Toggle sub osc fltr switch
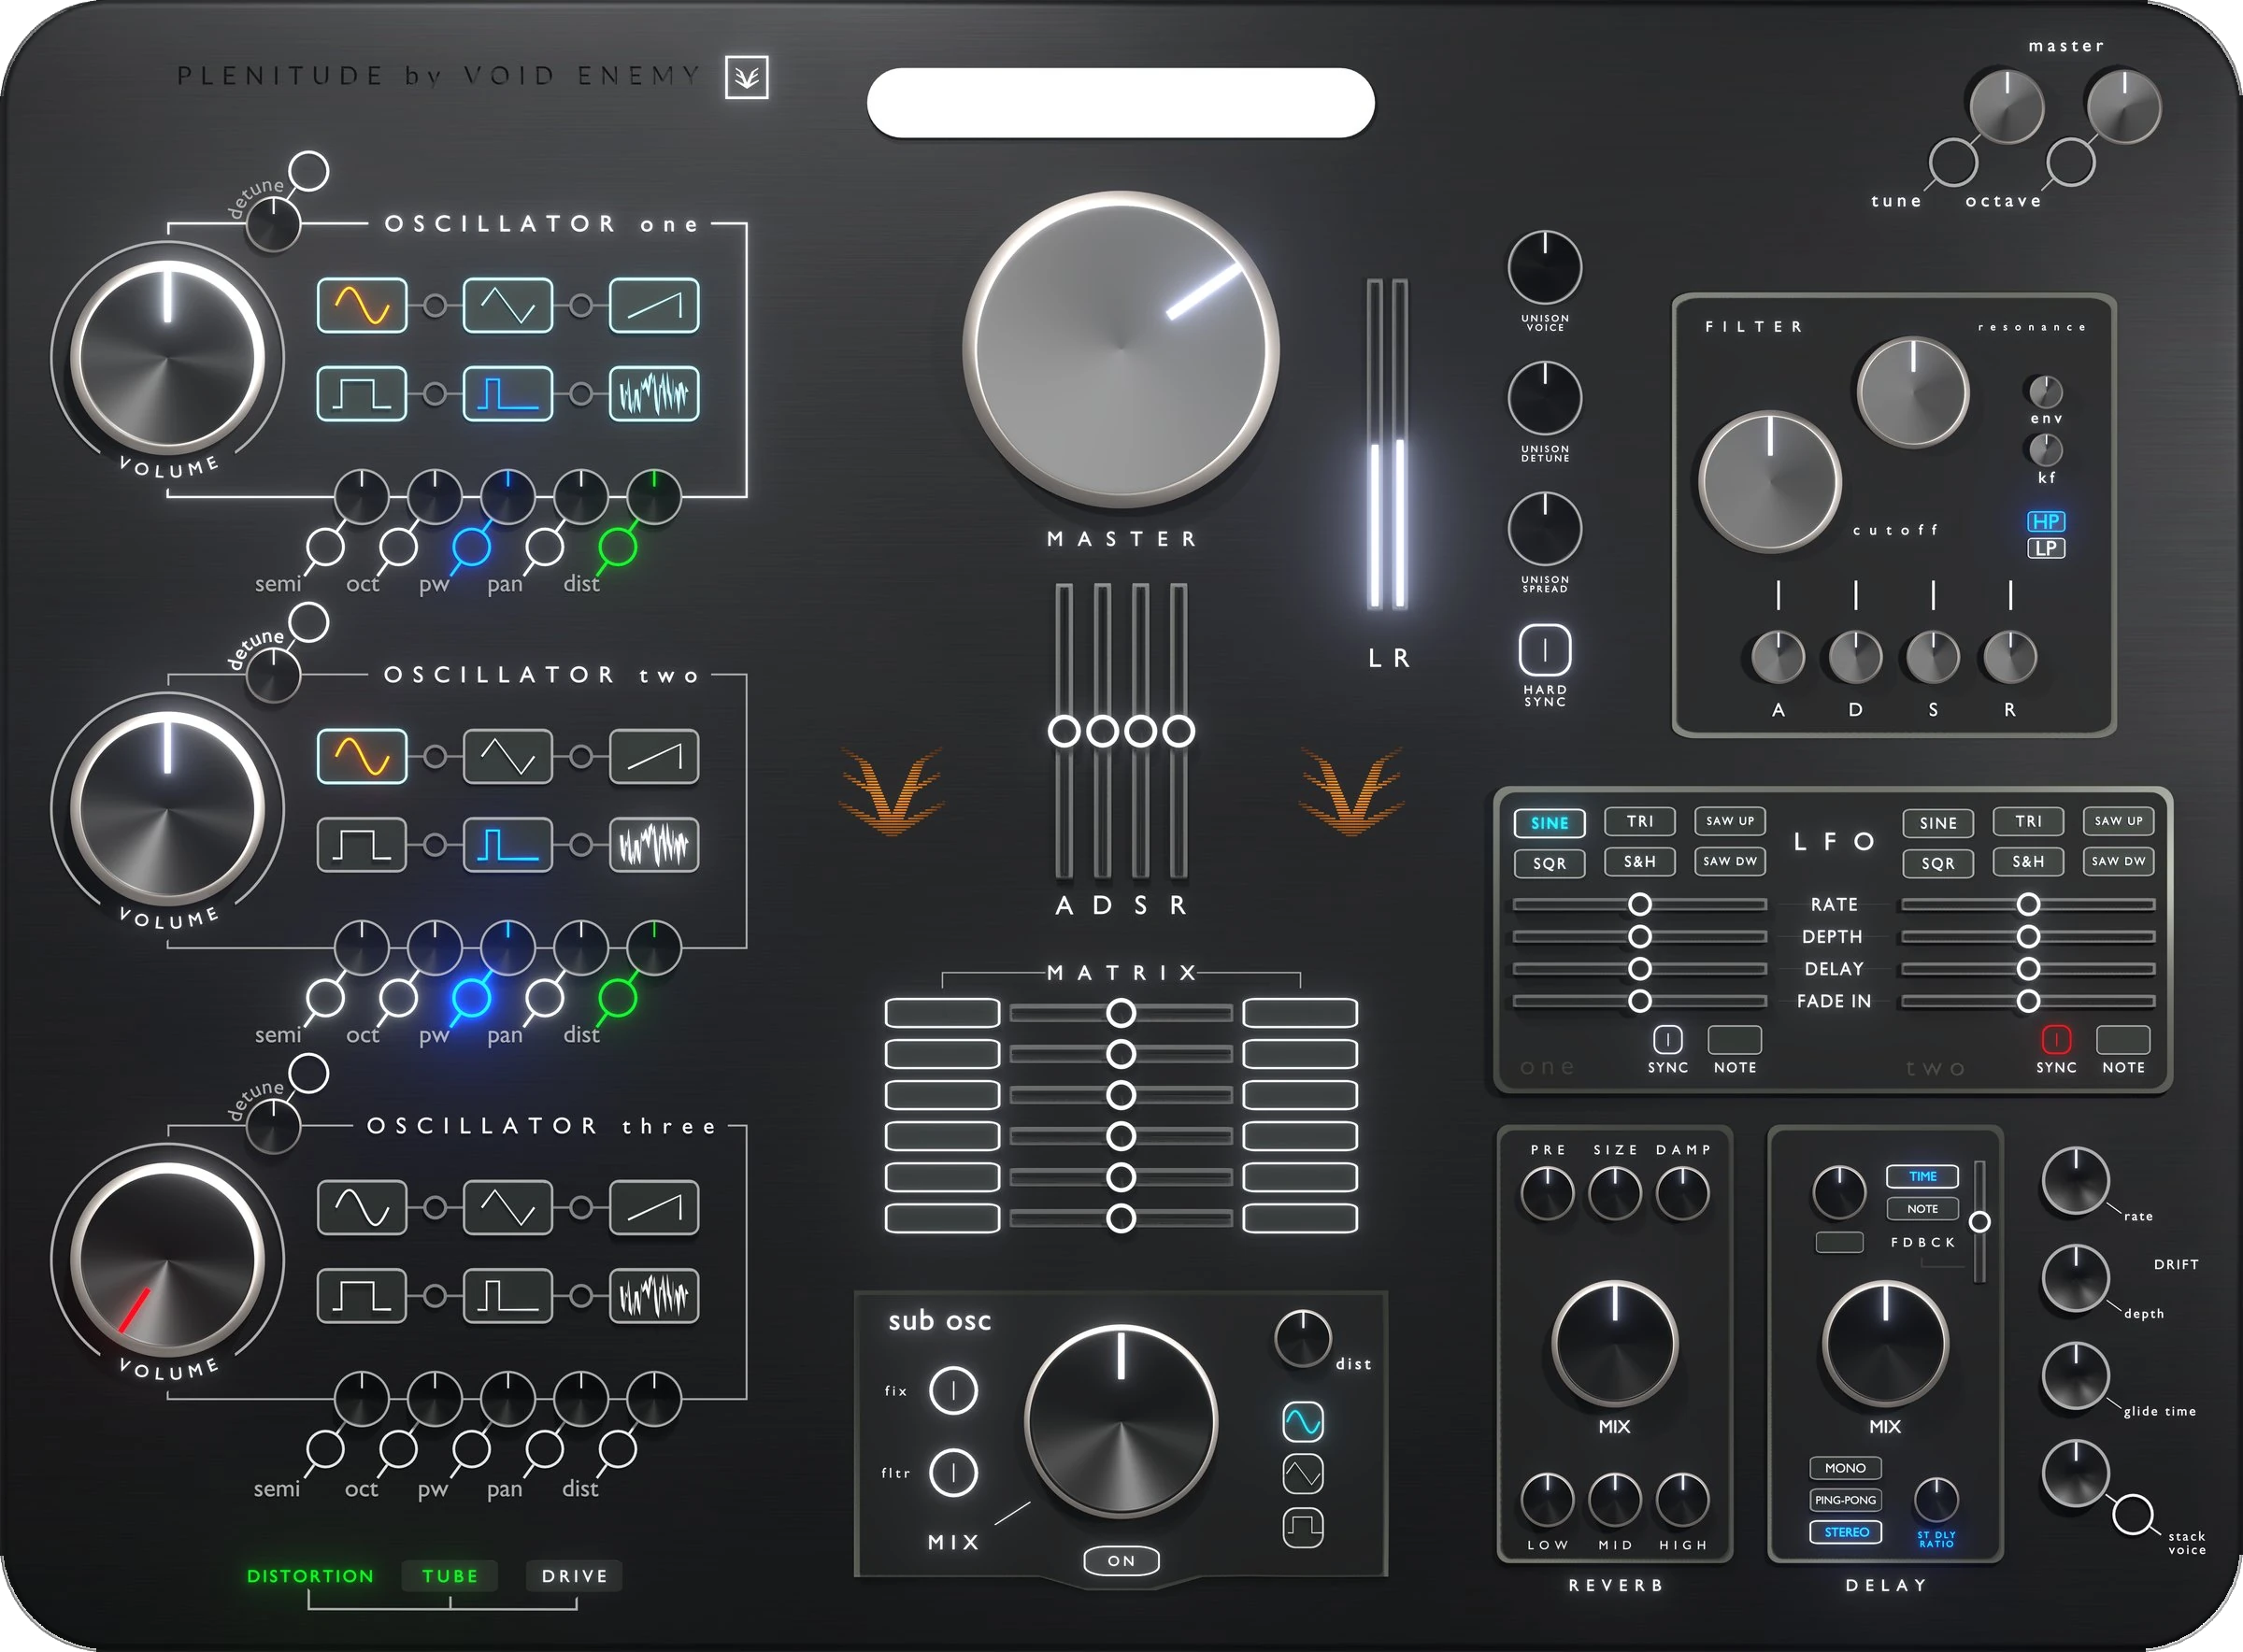Image resolution: width=2243 pixels, height=1652 pixels. tap(953, 1472)
